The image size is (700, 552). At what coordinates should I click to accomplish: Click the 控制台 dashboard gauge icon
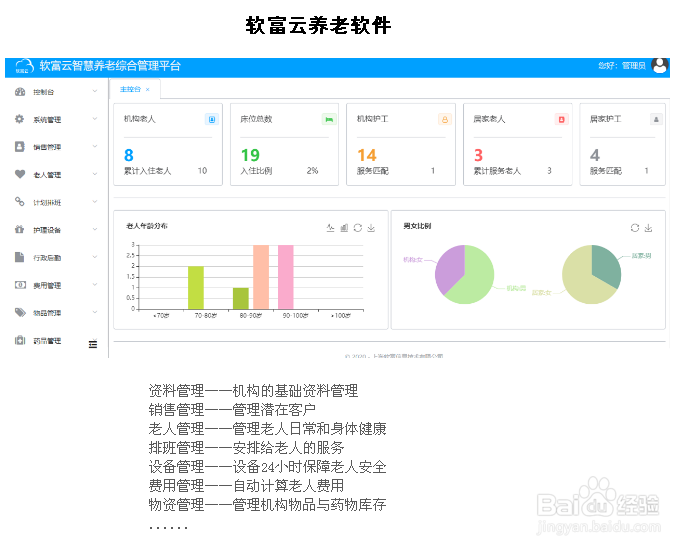(20, 92)
